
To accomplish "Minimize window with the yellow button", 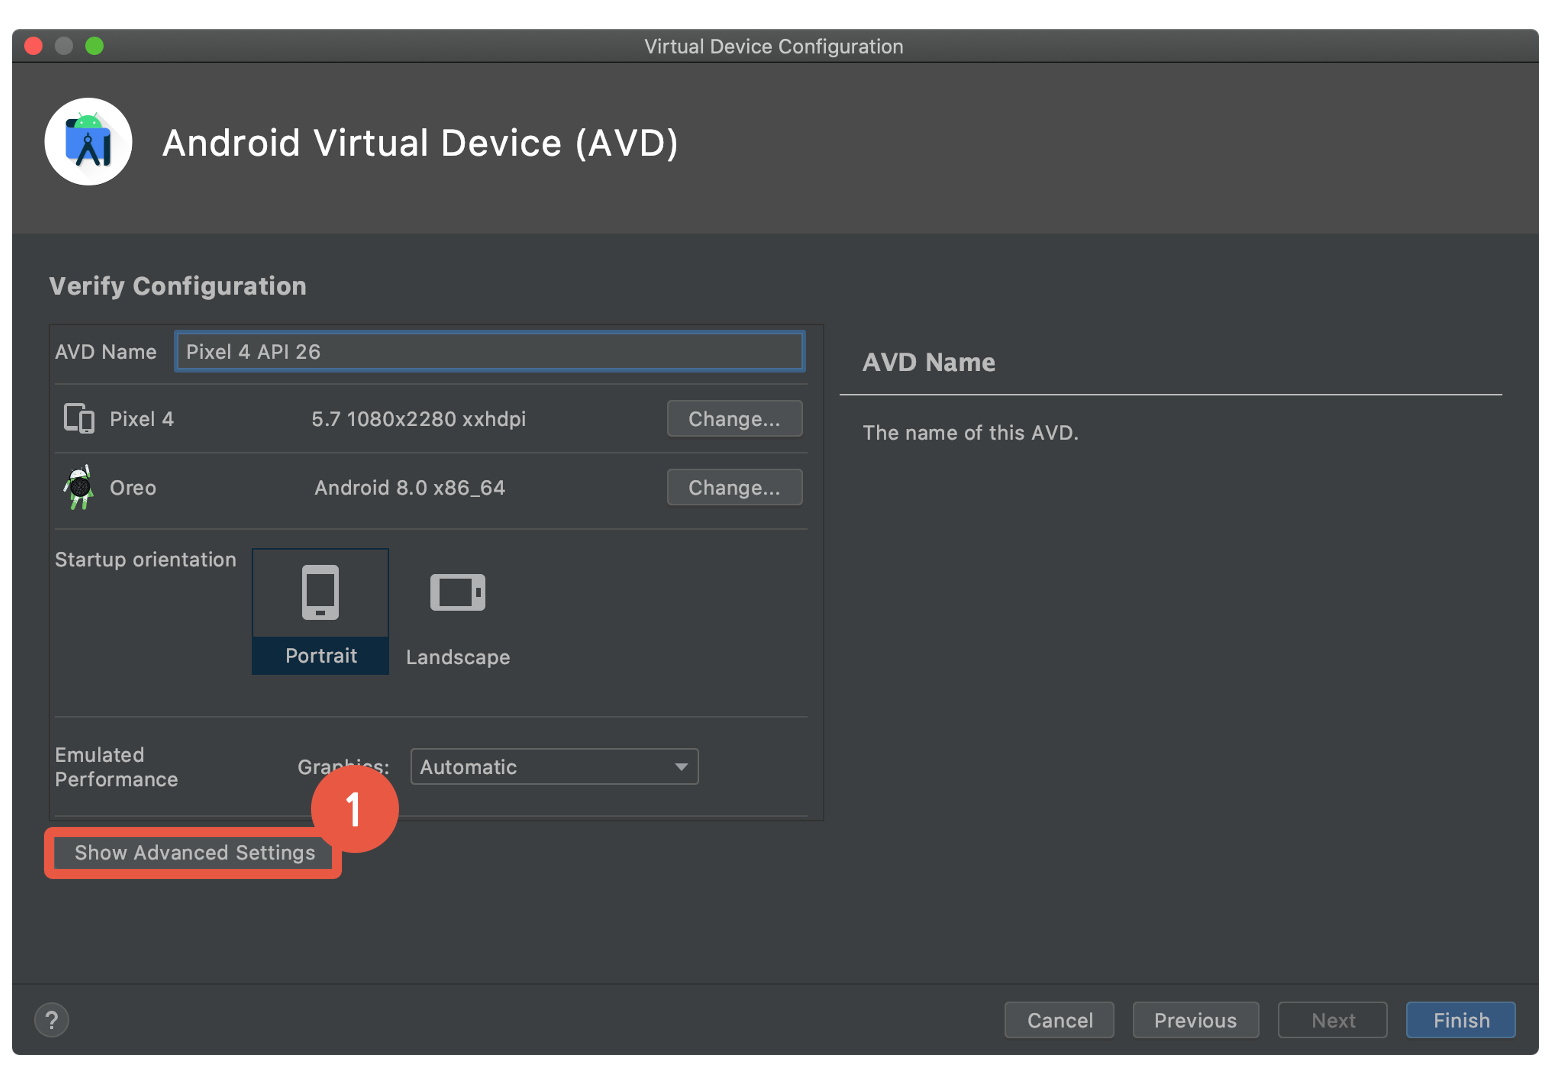I will pyautogui.click(x=64, y=46).
